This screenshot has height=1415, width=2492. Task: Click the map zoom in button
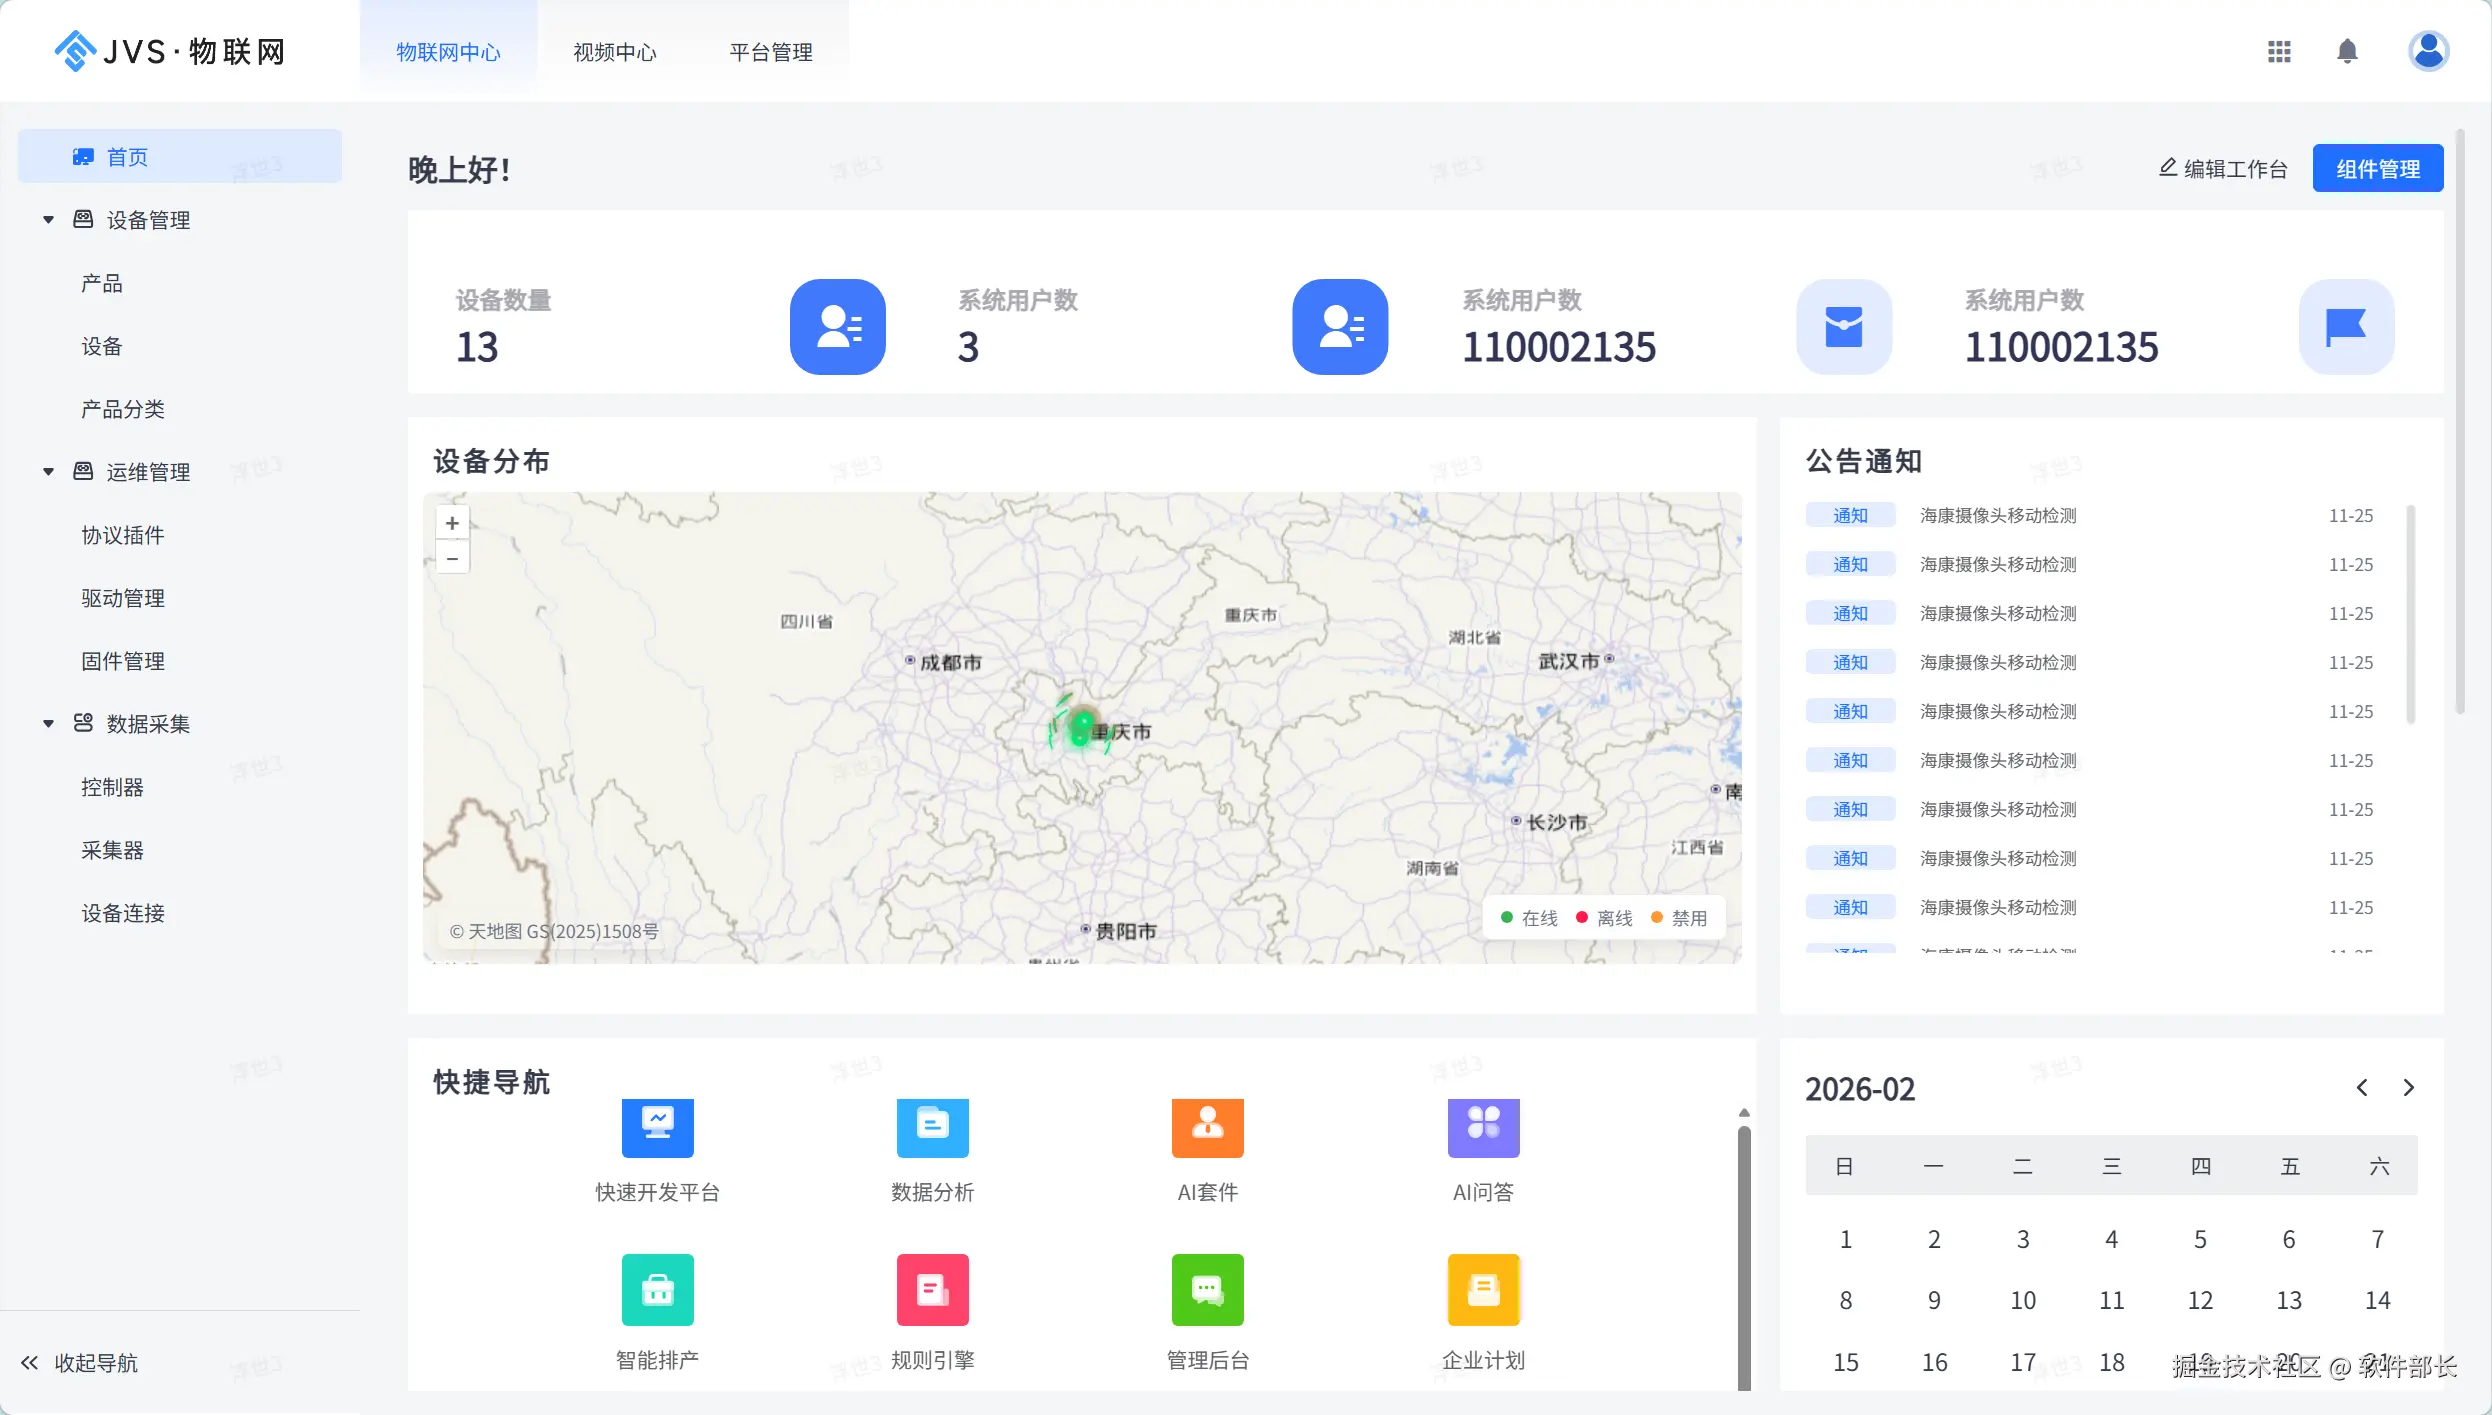[452, 523]
